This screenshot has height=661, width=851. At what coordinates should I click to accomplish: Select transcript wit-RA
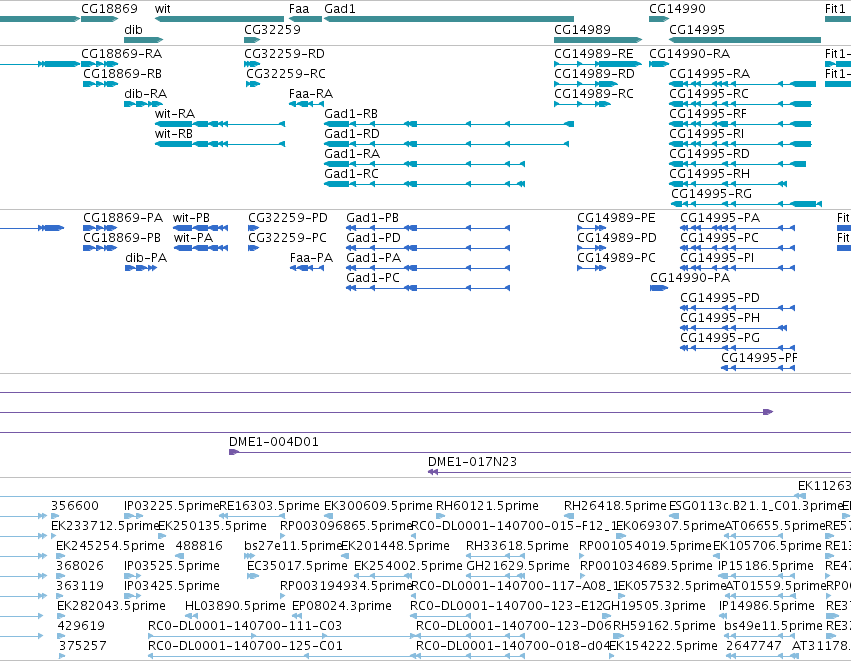pos(220,124)
